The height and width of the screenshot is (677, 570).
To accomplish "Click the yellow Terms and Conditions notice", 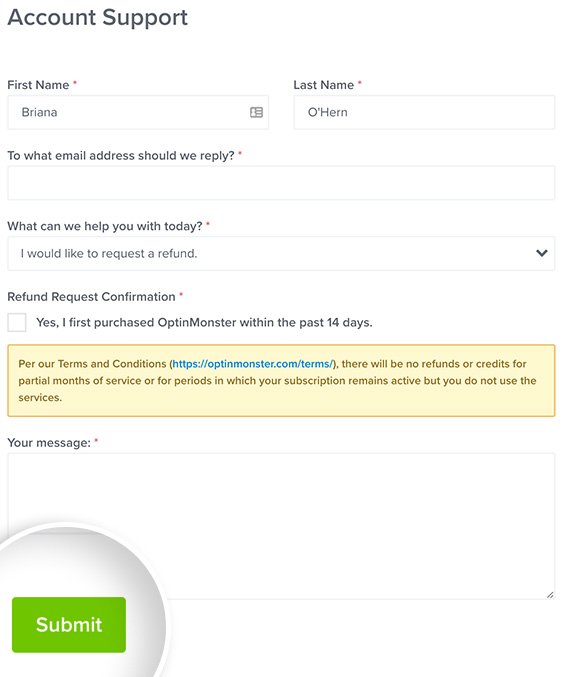I will click(281, 380).
